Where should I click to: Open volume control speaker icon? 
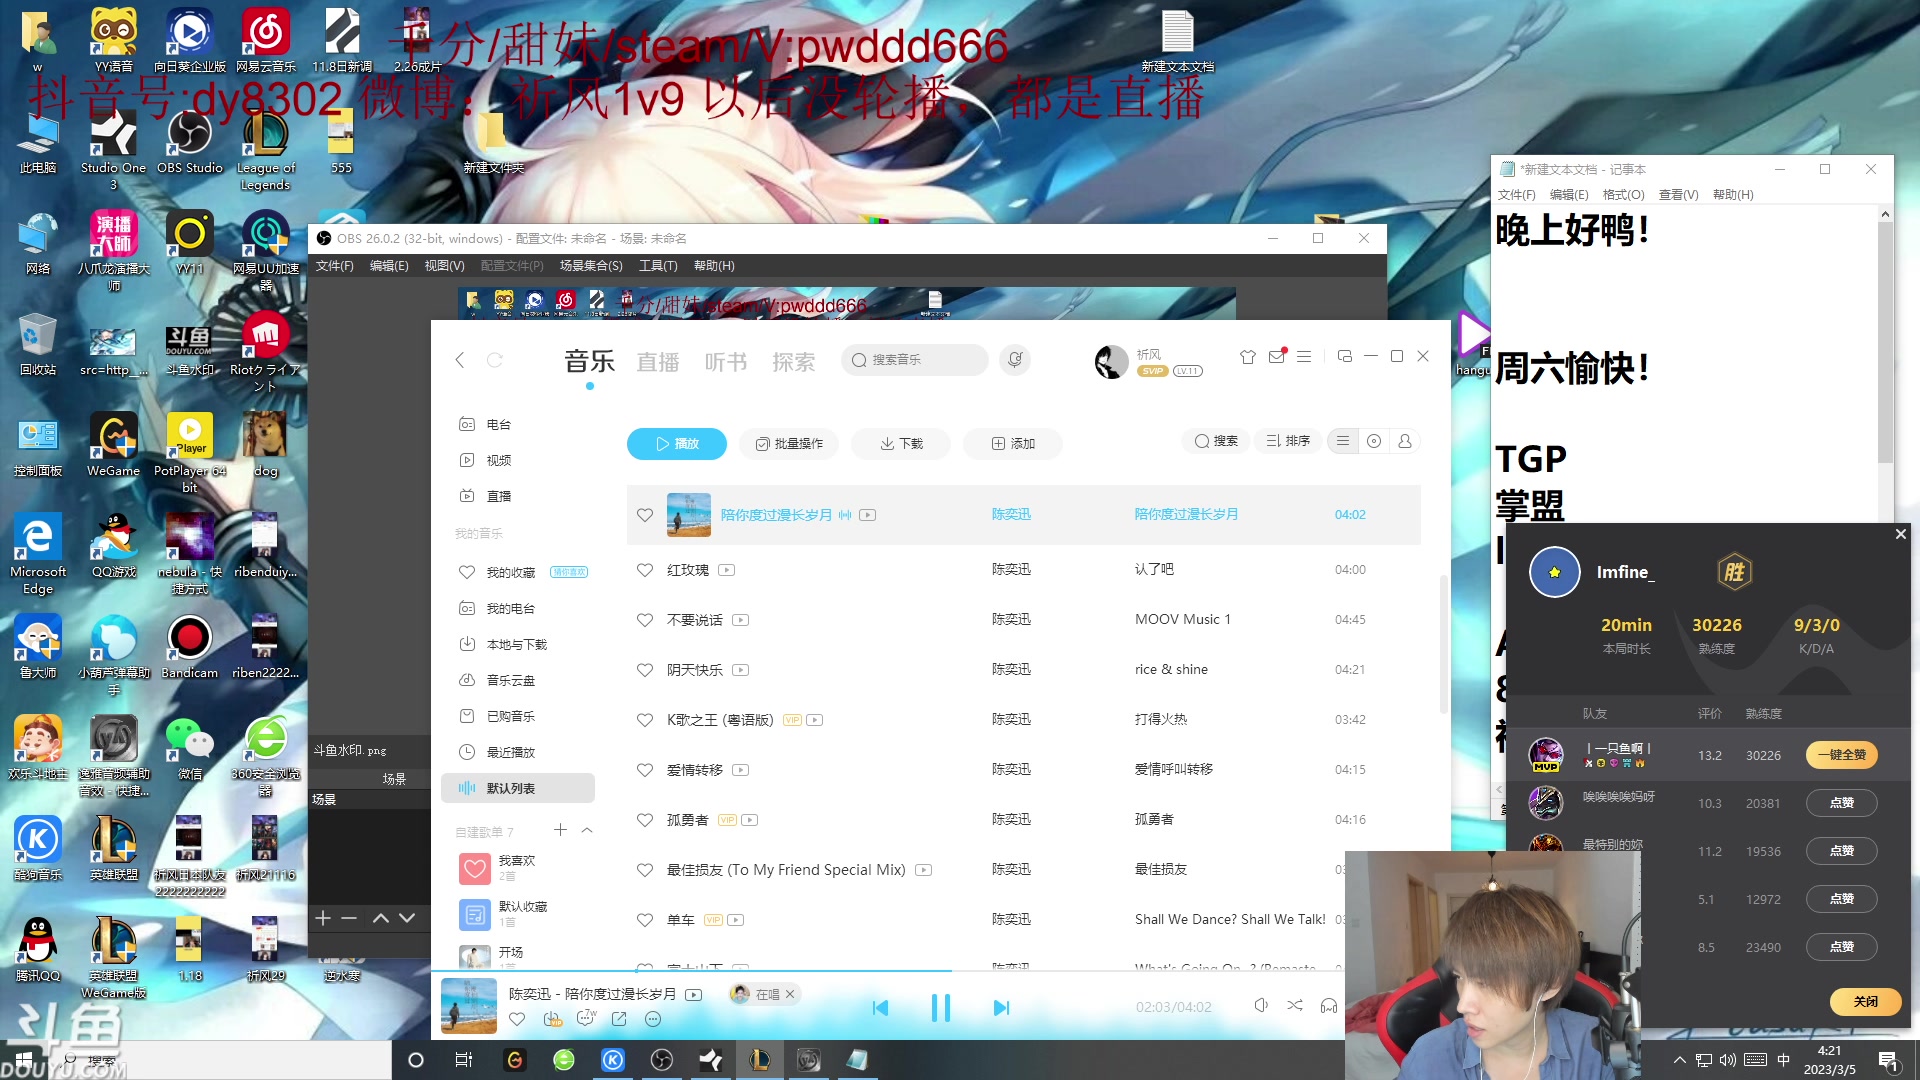coord(1261,1005)
